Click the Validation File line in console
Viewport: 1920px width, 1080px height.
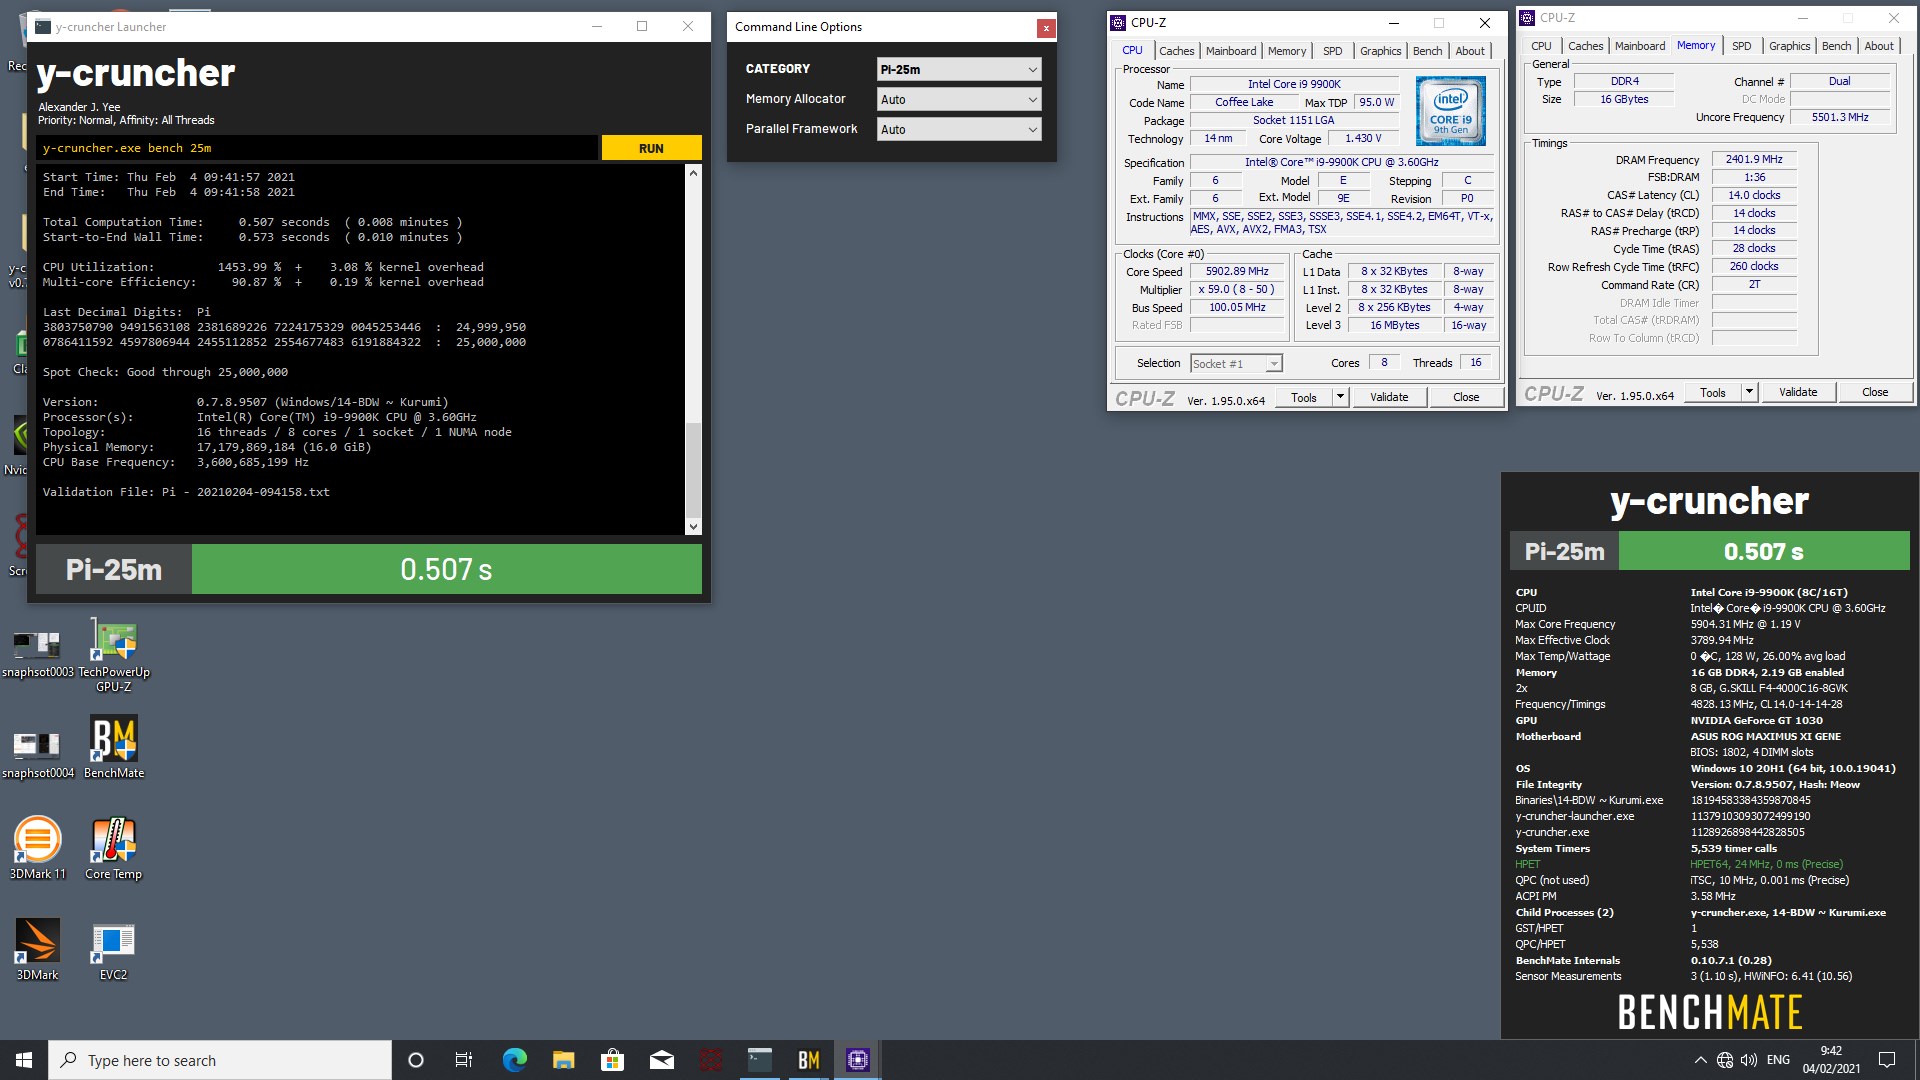pyautogui.click(x=186, y=492)
